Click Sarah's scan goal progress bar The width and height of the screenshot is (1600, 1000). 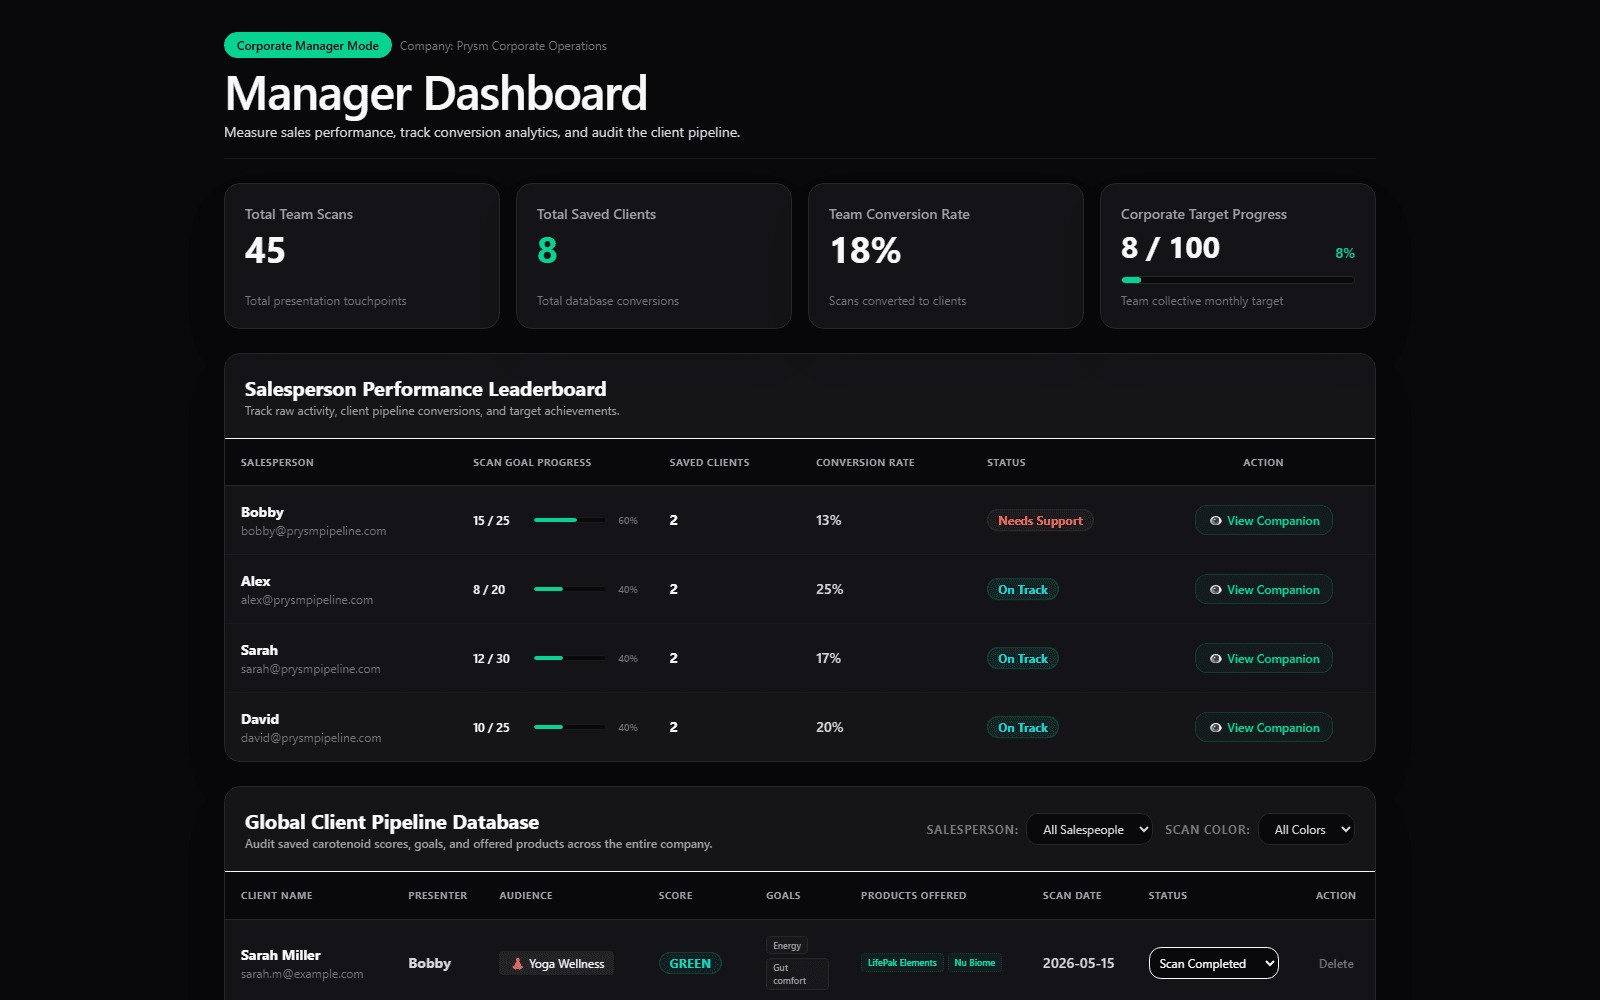click(569, 658)
